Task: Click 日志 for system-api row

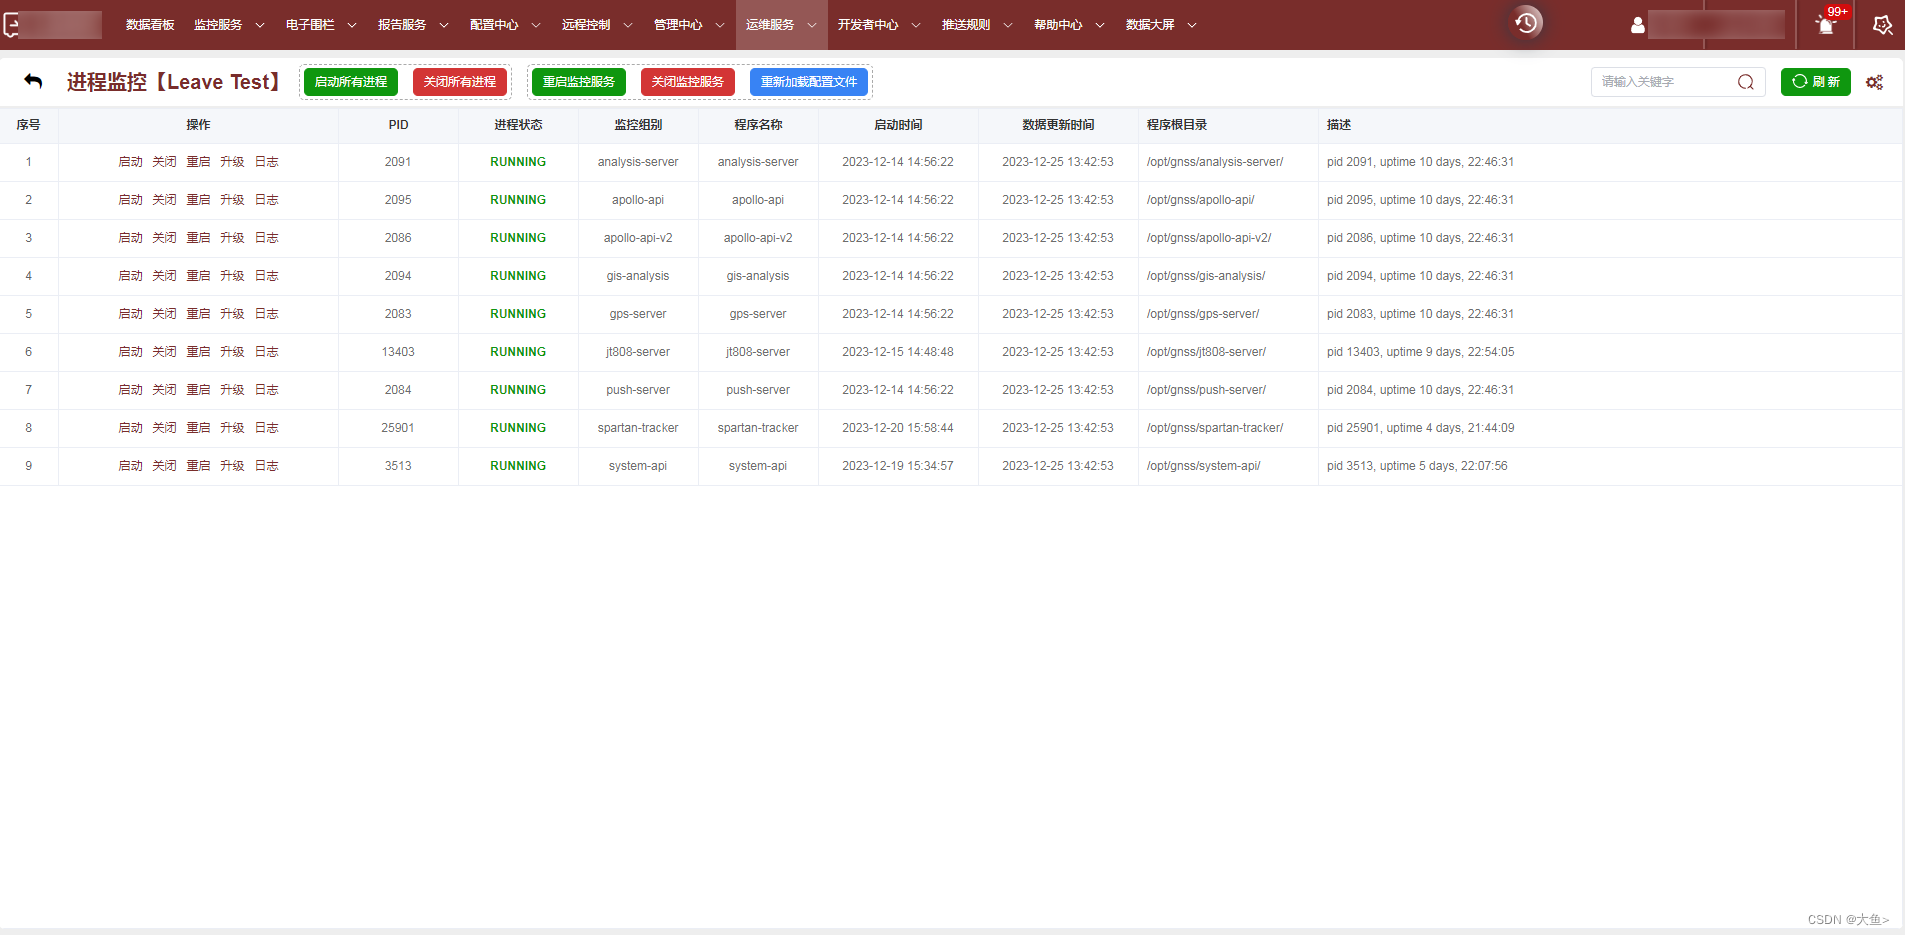Action: (x=267, y=466)
